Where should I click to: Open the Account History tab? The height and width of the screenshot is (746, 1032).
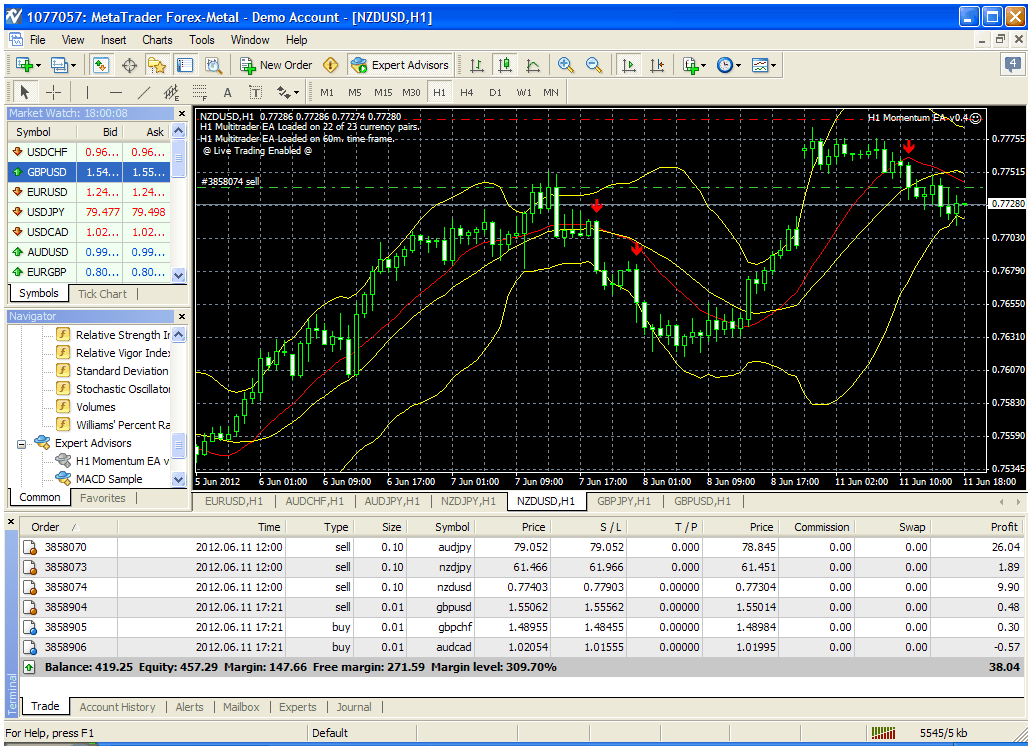tap(117, 707)
